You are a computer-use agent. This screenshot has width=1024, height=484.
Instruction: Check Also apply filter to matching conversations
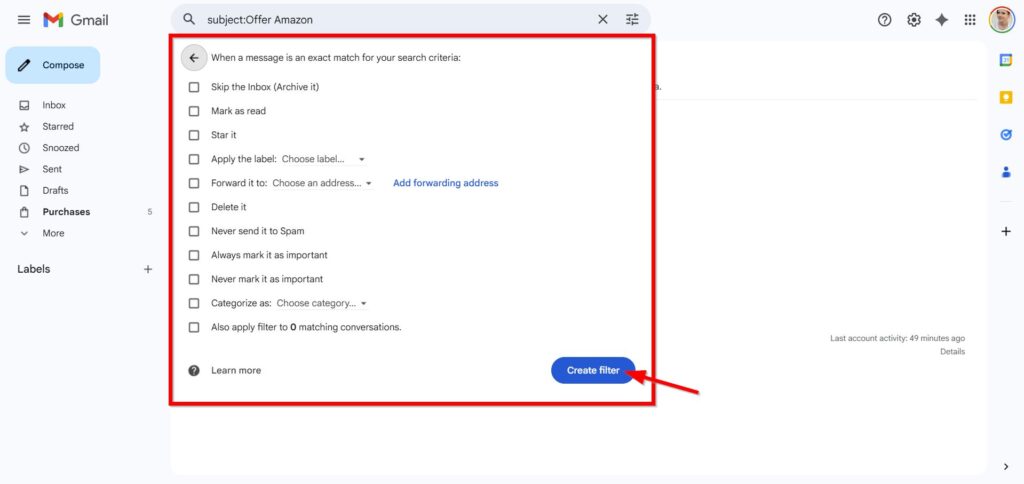[x=194, y=327]
